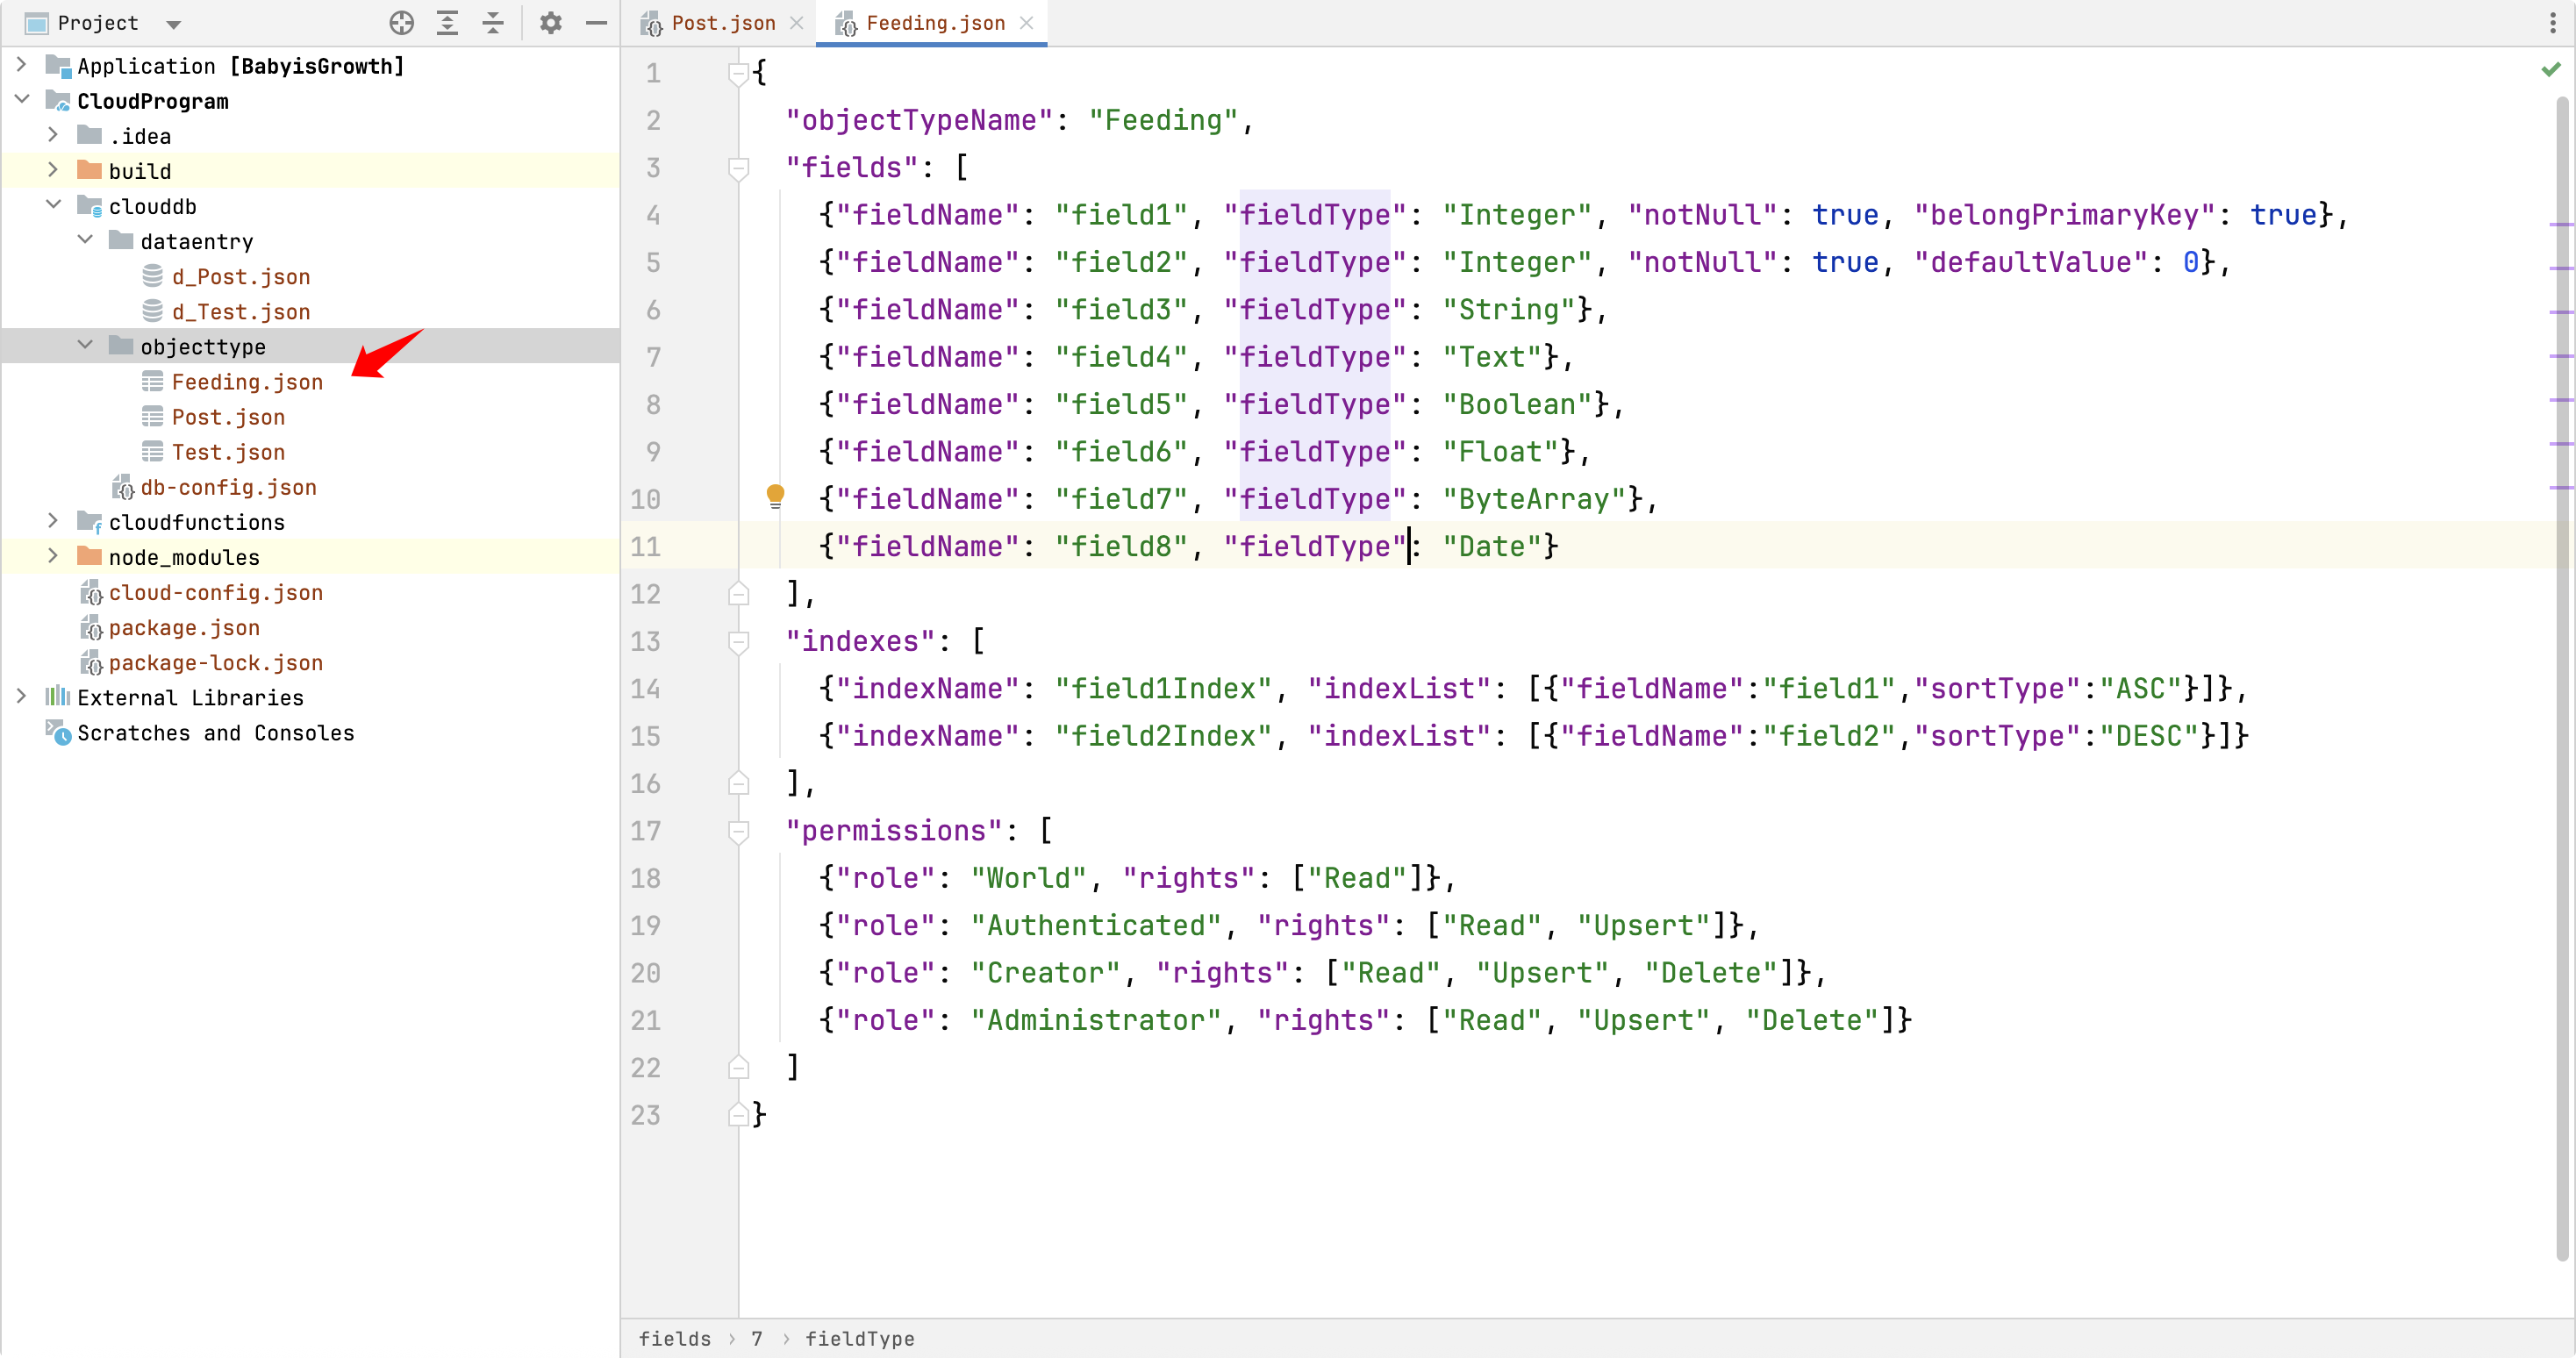Hide the Project panel with minus icon
The width and height of the screenshot is (2576, 1358).
(x=597, y=23)
